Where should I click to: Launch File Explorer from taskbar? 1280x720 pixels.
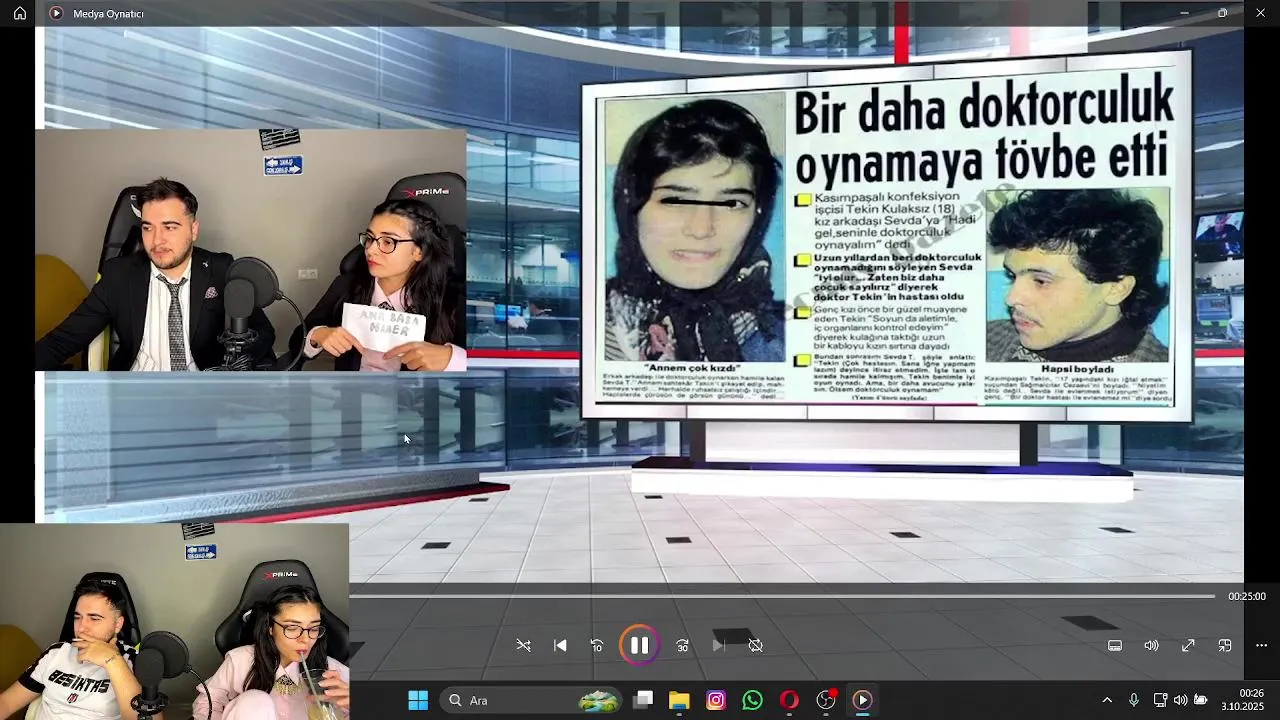[679, 700]
